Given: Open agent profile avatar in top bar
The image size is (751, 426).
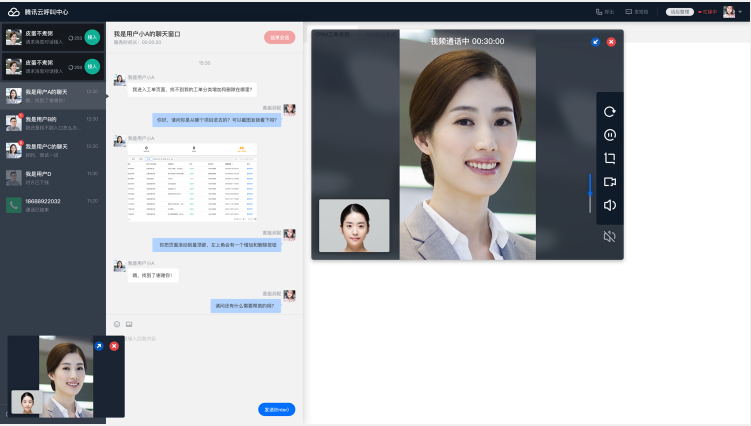Looking at the screenshot, I should pyautogui.click(x=729, y=12).
